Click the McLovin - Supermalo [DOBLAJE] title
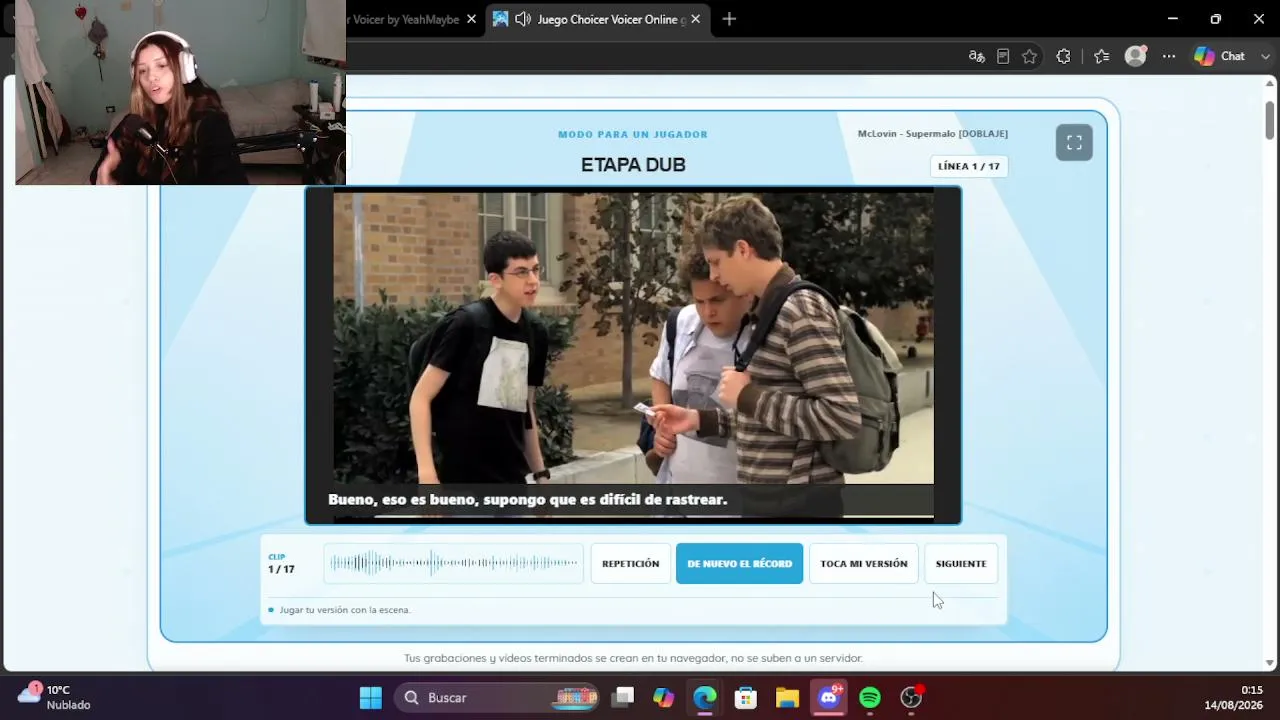Image resolution: width=1280 pixels, height=720 pixels. click(x=933, y=134)
